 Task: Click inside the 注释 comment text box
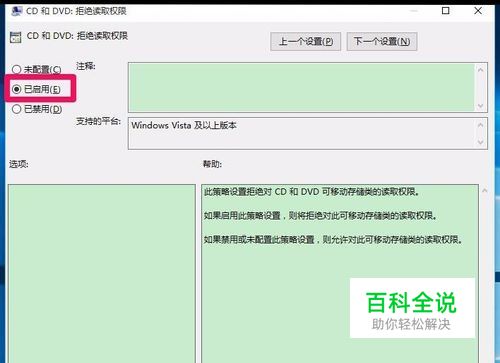point(301,87)
